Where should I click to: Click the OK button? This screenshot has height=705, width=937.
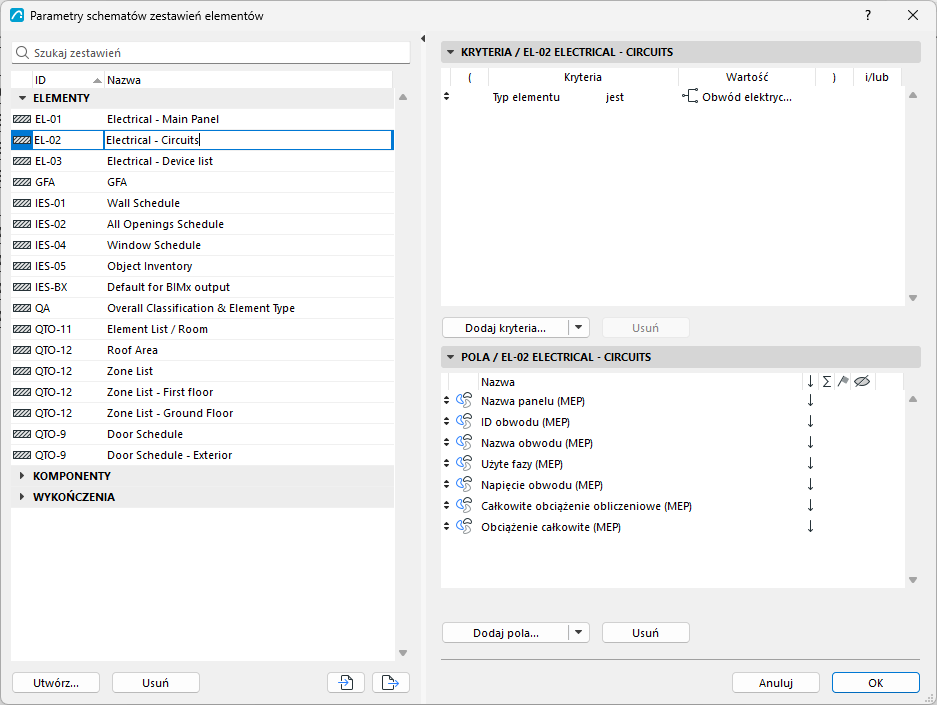coord(875,682)
